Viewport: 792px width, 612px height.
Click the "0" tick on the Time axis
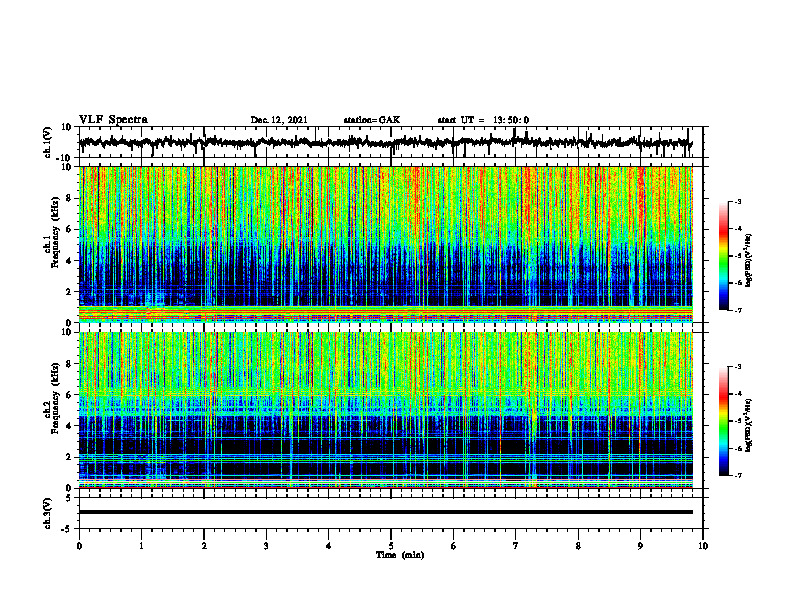(79, 546)
